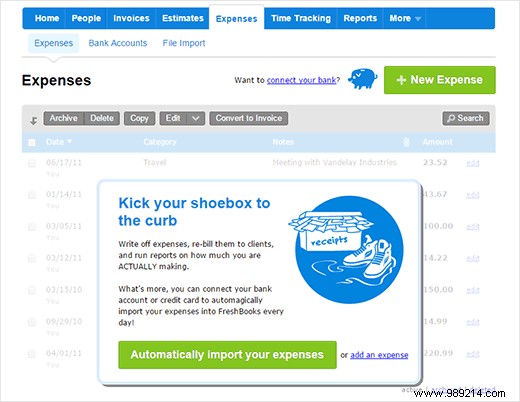This screenshot has height=402, width=520.
Task: Click the Delete button
Action: pyautogui.click(x=102, y=118)
